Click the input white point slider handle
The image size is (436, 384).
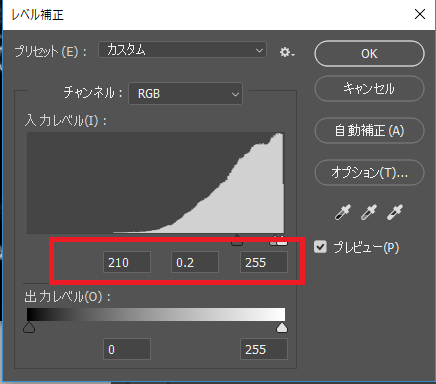point(282,240)
